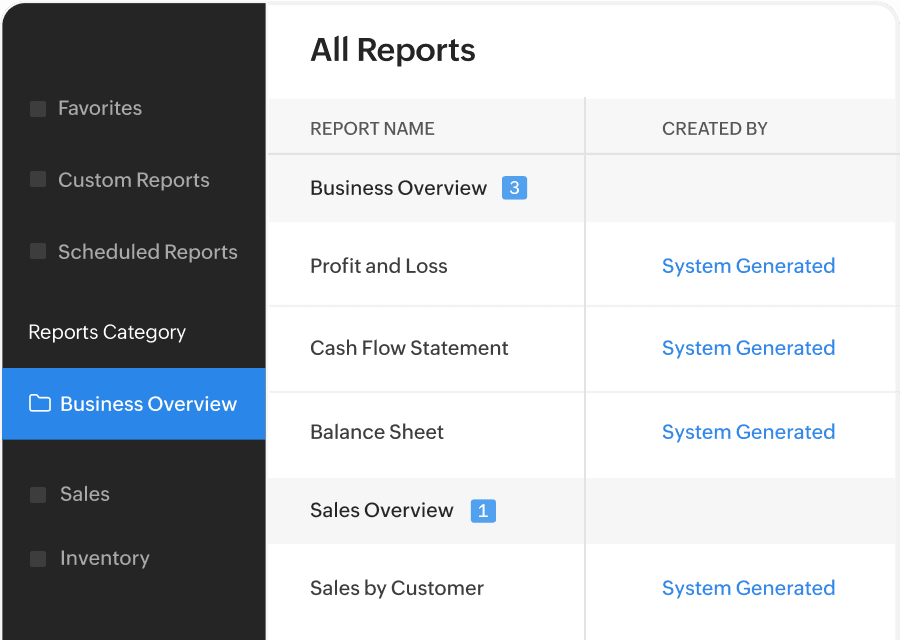The image size is (900, 640).
Task: Click the blue count badge 3
Action: point(514,188)
